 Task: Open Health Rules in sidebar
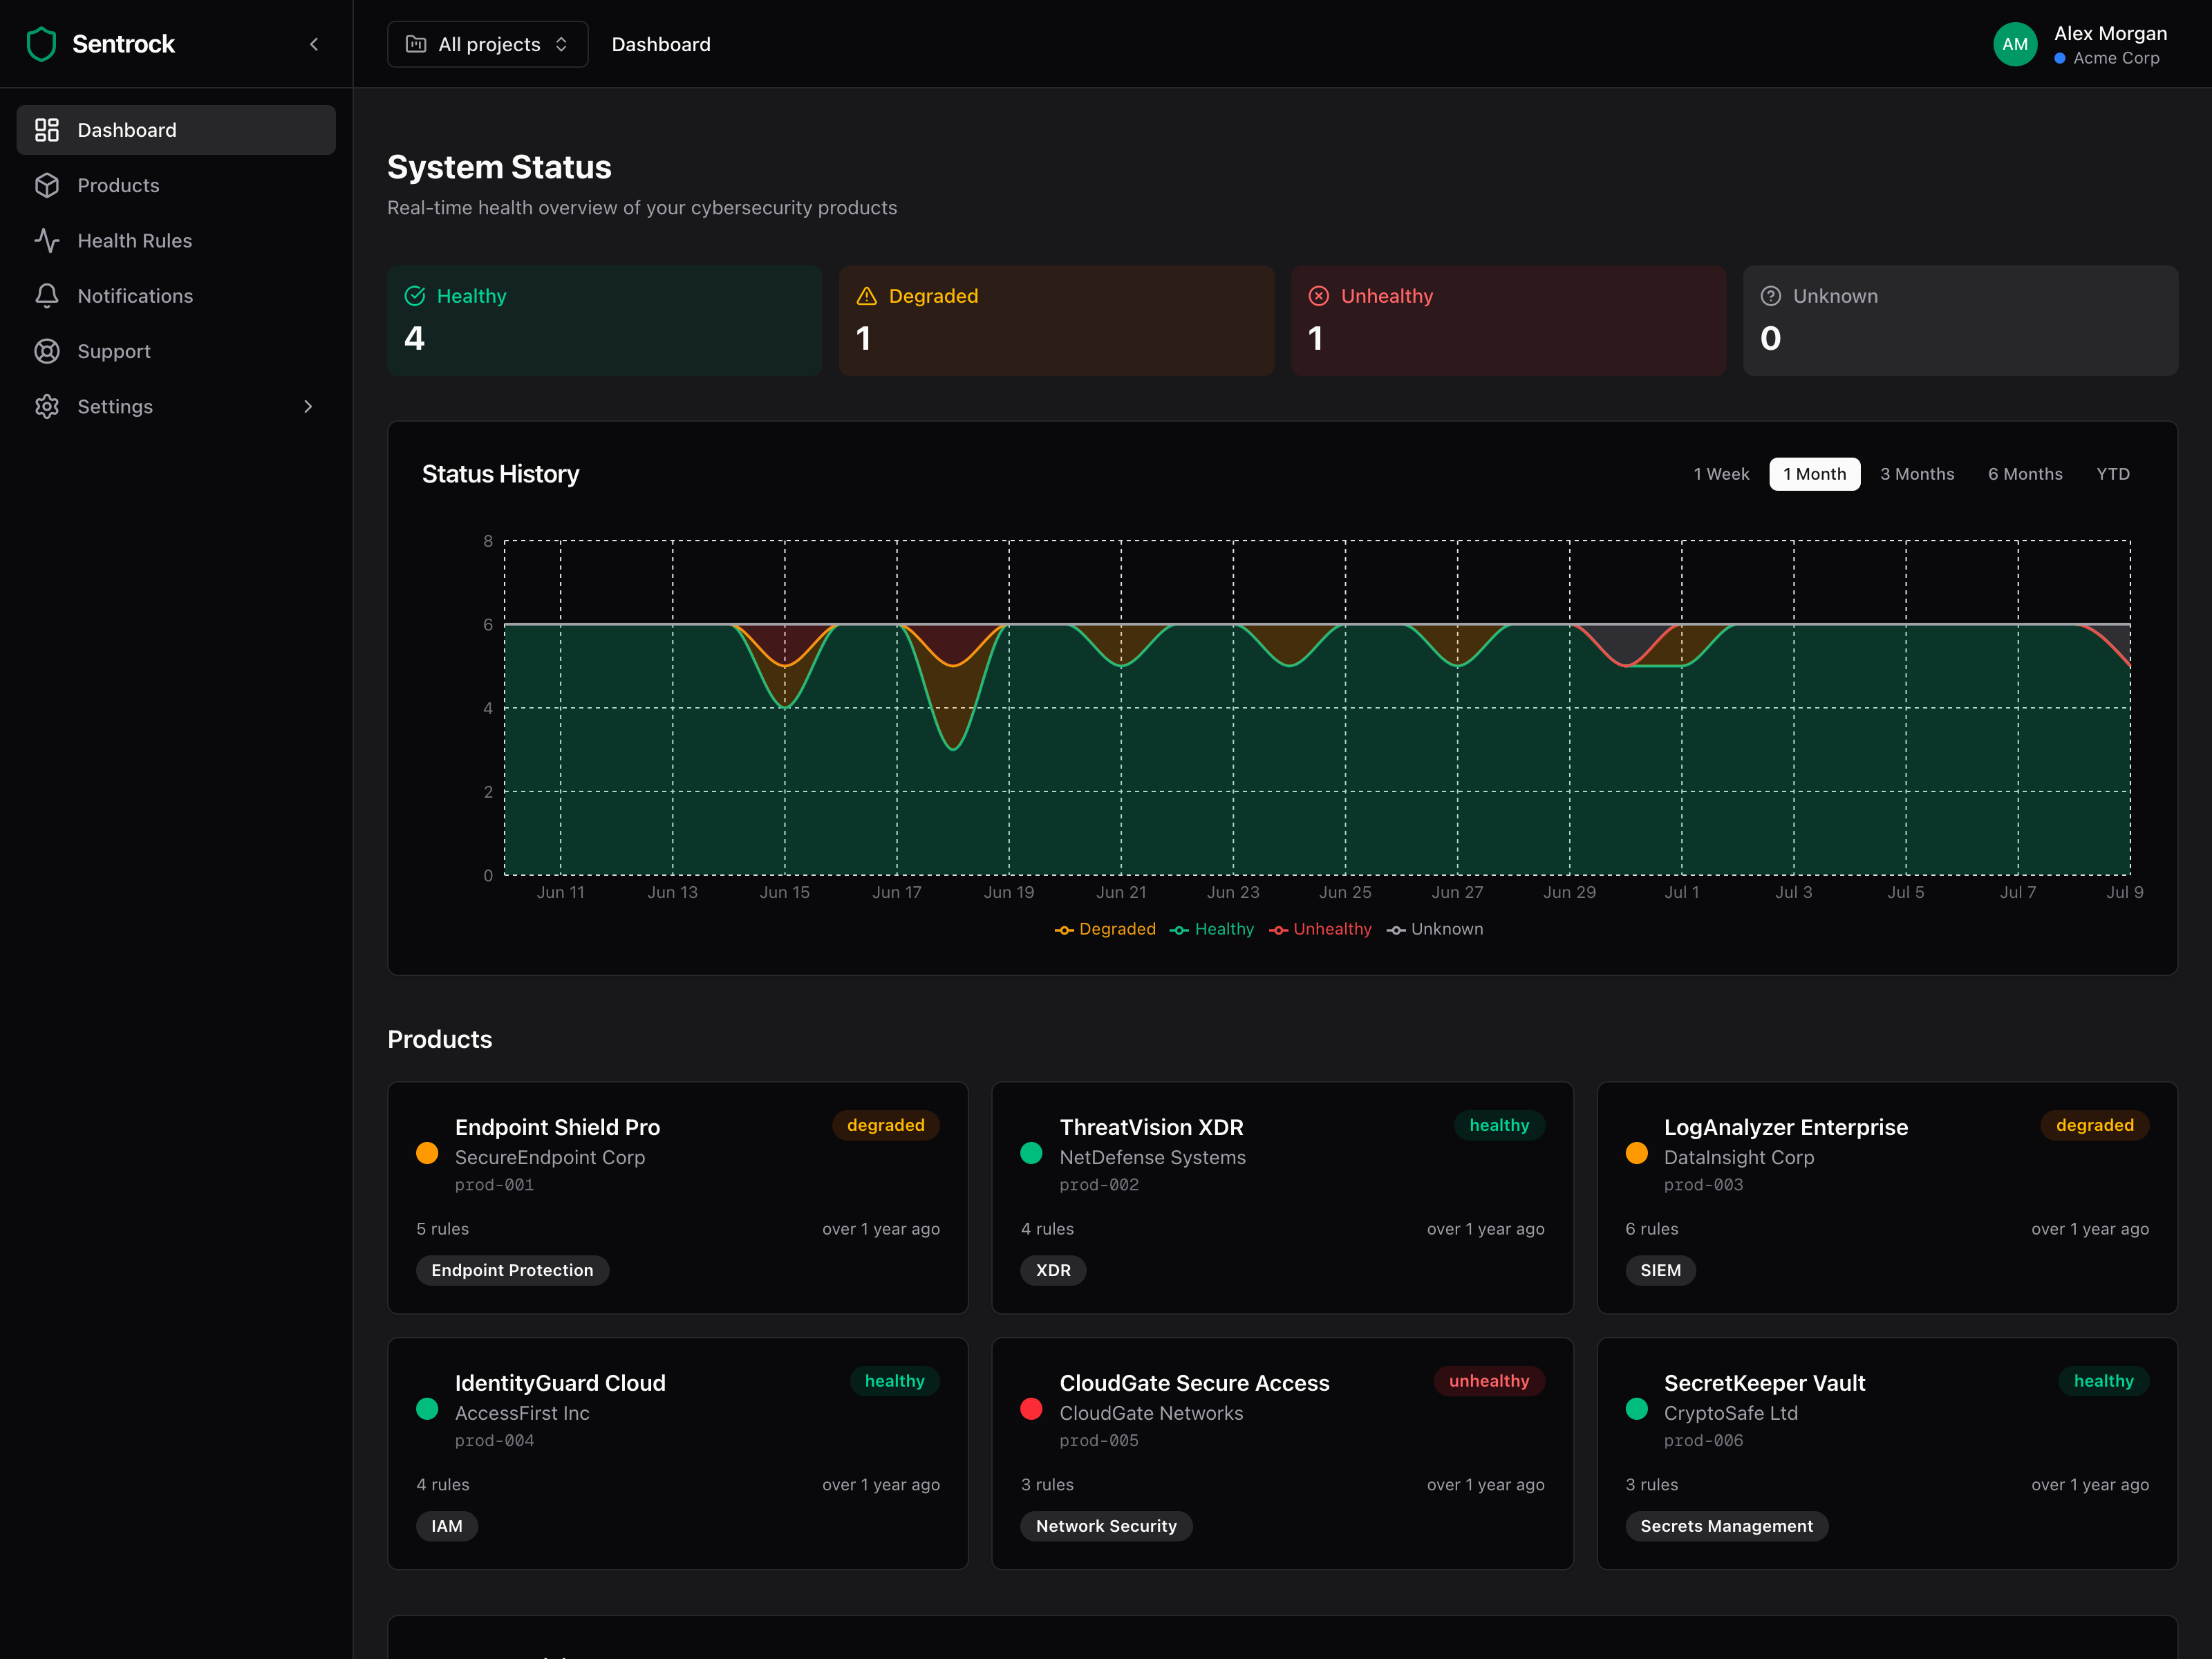click(176, 240)
